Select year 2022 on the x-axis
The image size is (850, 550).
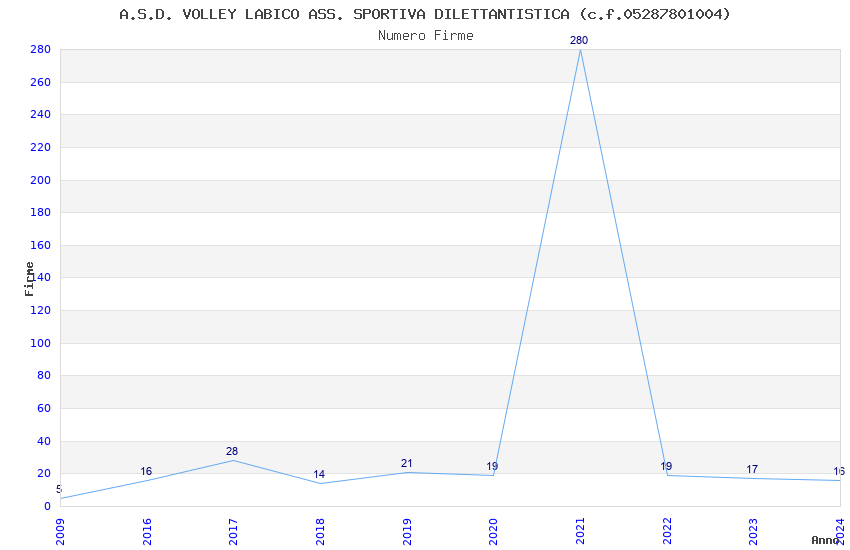click(667, 532)
